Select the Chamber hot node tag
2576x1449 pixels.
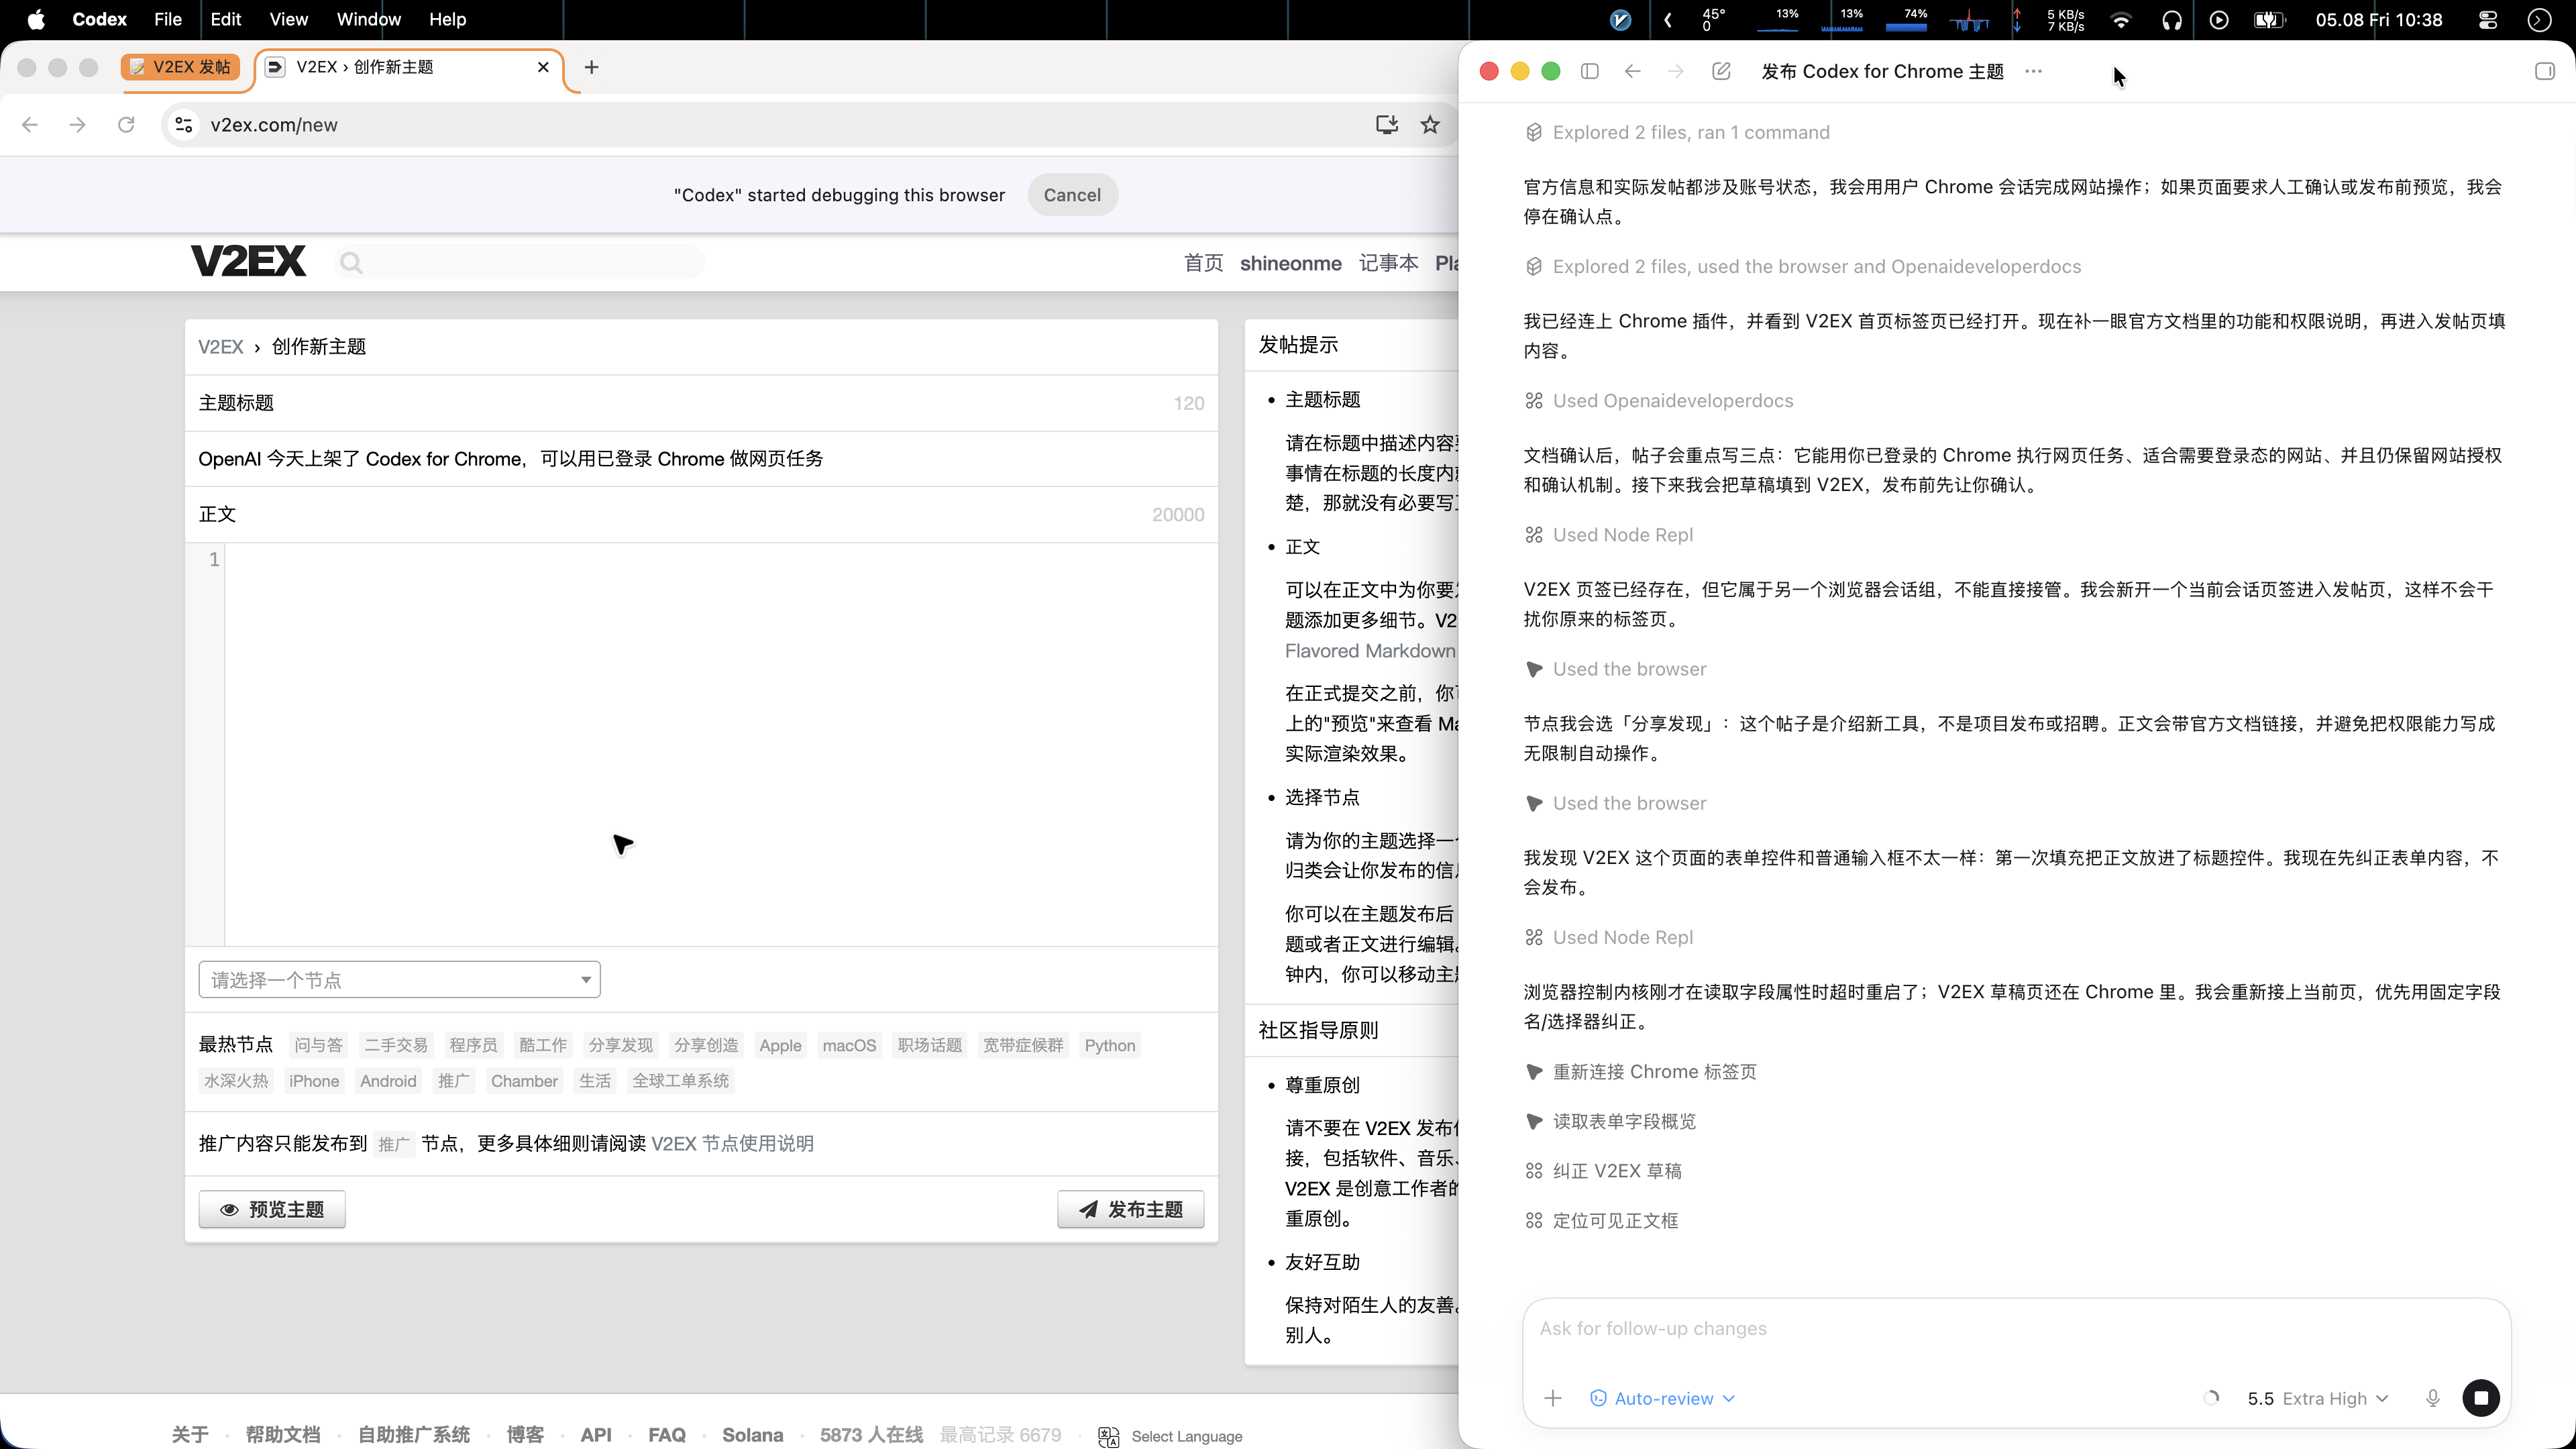pos(524,1081)
